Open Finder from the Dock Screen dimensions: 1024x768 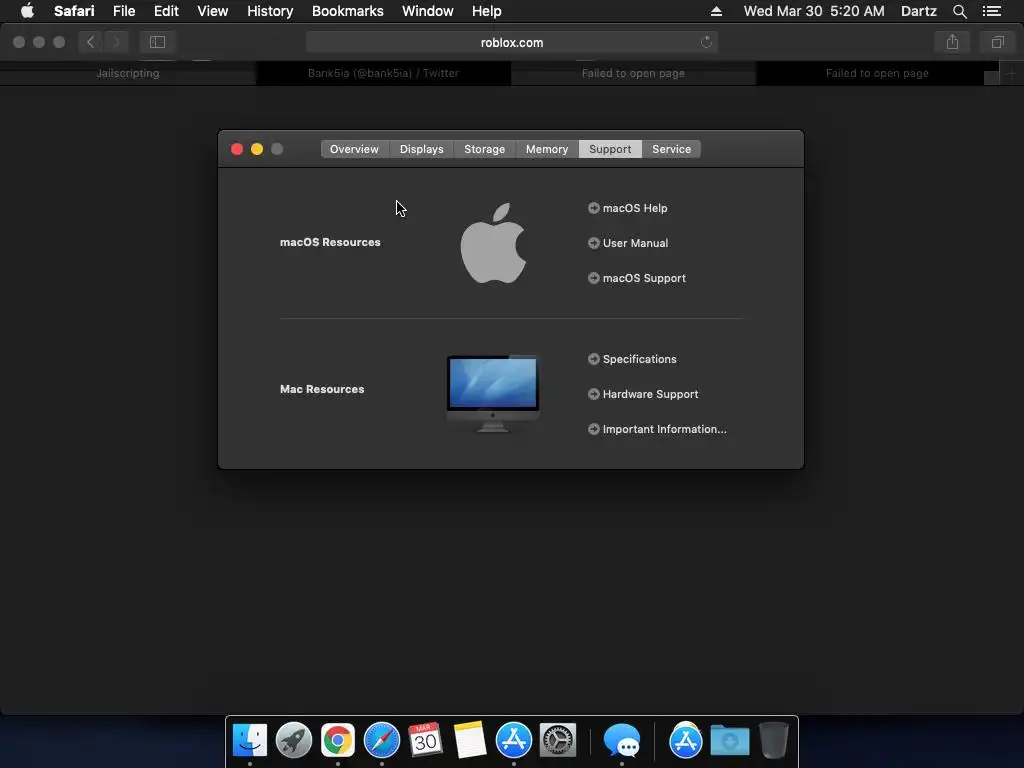coord(250,740)
